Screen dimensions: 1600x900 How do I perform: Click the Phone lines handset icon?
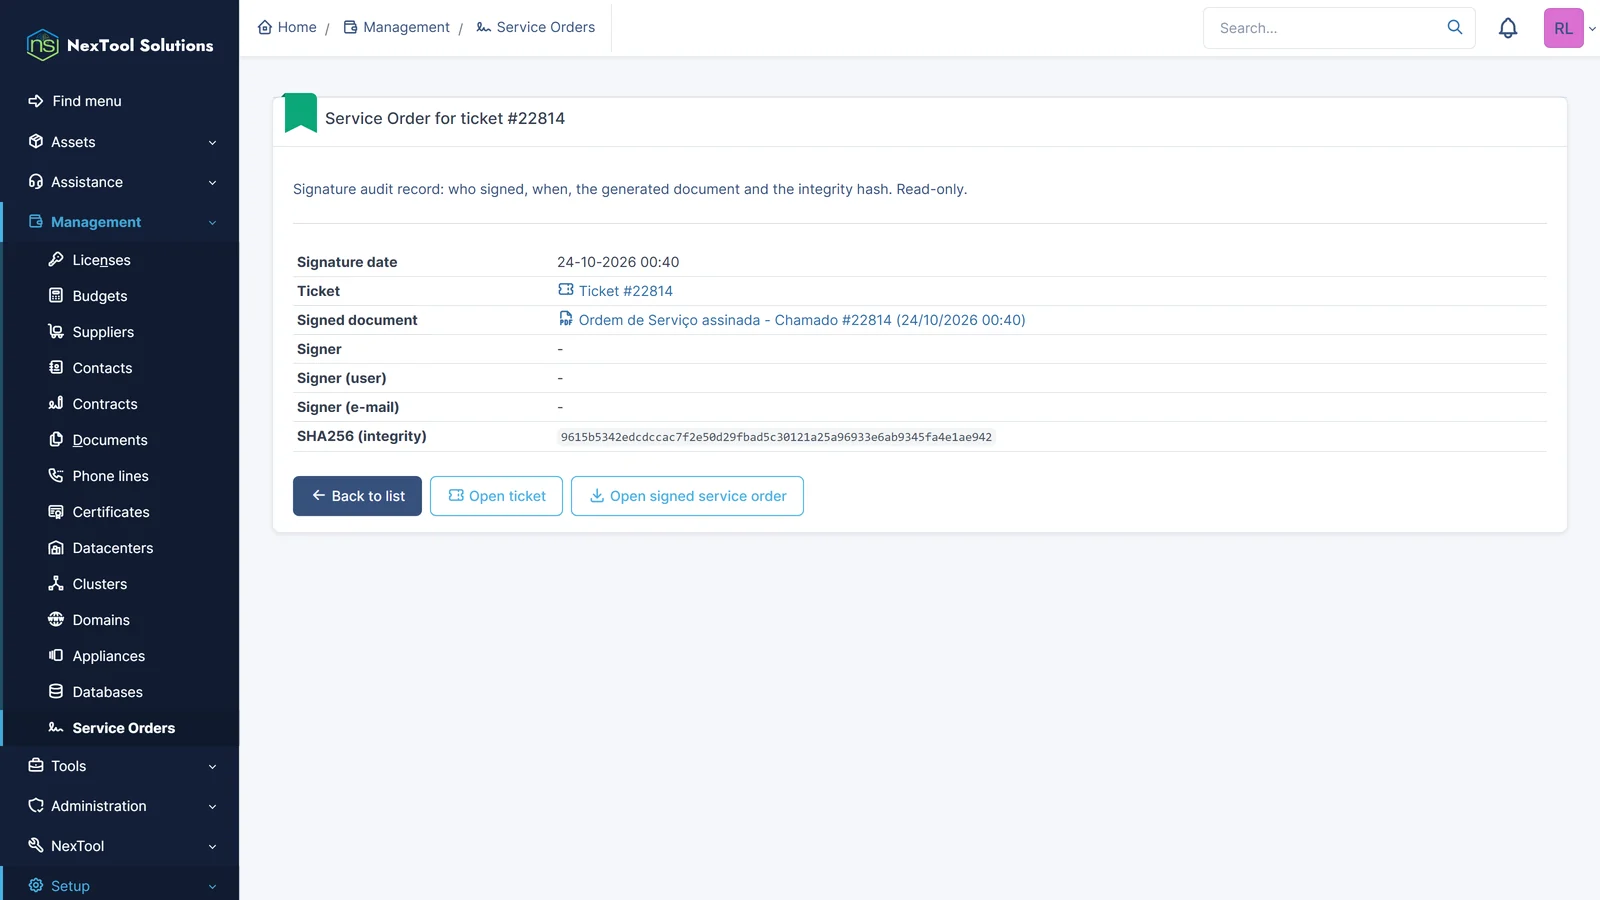[x=56, y=476]
